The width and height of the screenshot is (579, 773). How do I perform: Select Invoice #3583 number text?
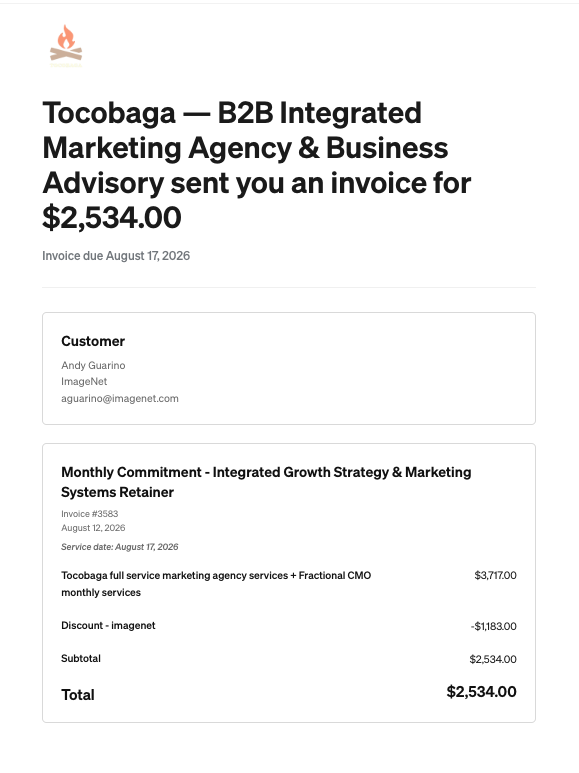click(x=90, y=514)
